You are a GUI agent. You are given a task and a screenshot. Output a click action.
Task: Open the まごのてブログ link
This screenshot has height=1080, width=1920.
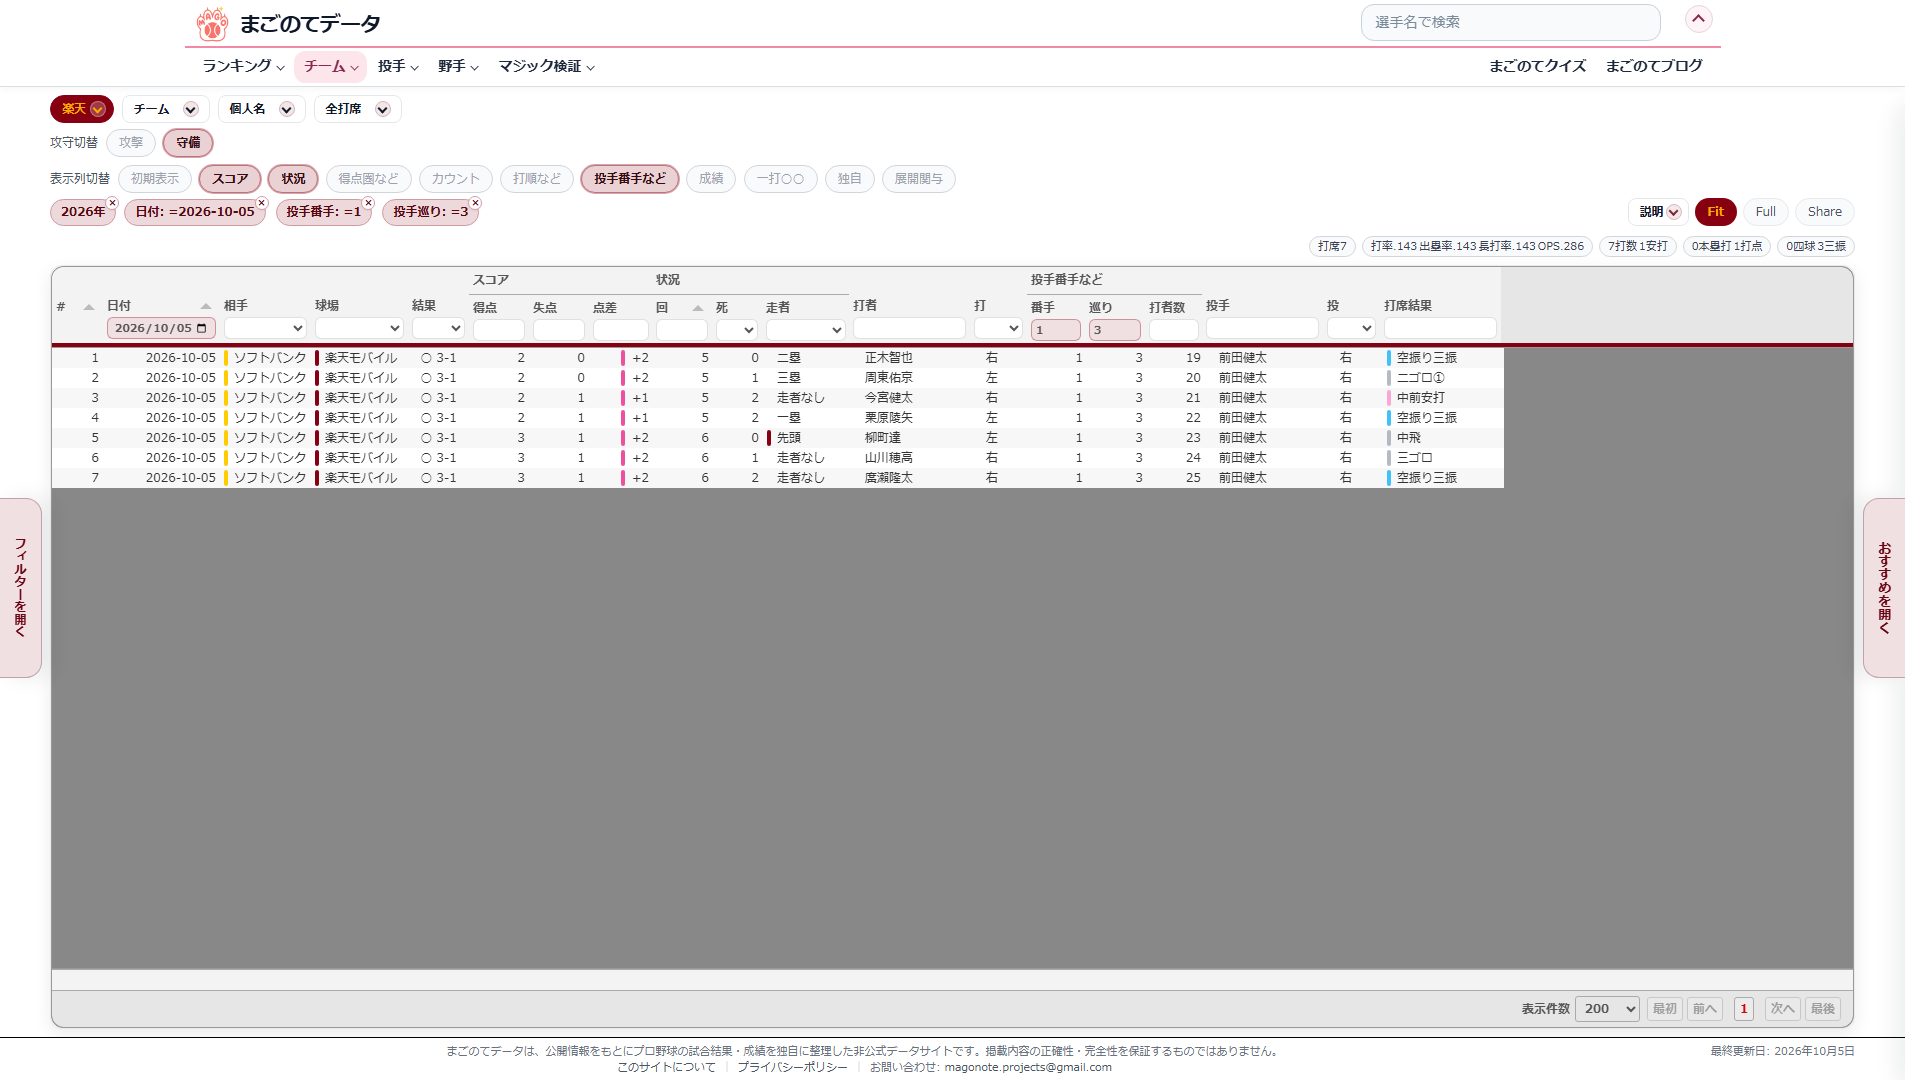[1654, 66]
